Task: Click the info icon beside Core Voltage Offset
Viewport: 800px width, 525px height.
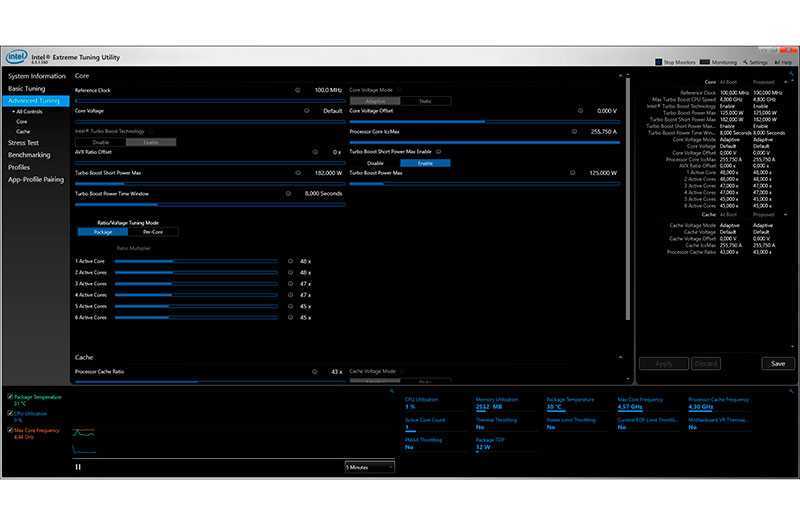Action: [580, 111]
